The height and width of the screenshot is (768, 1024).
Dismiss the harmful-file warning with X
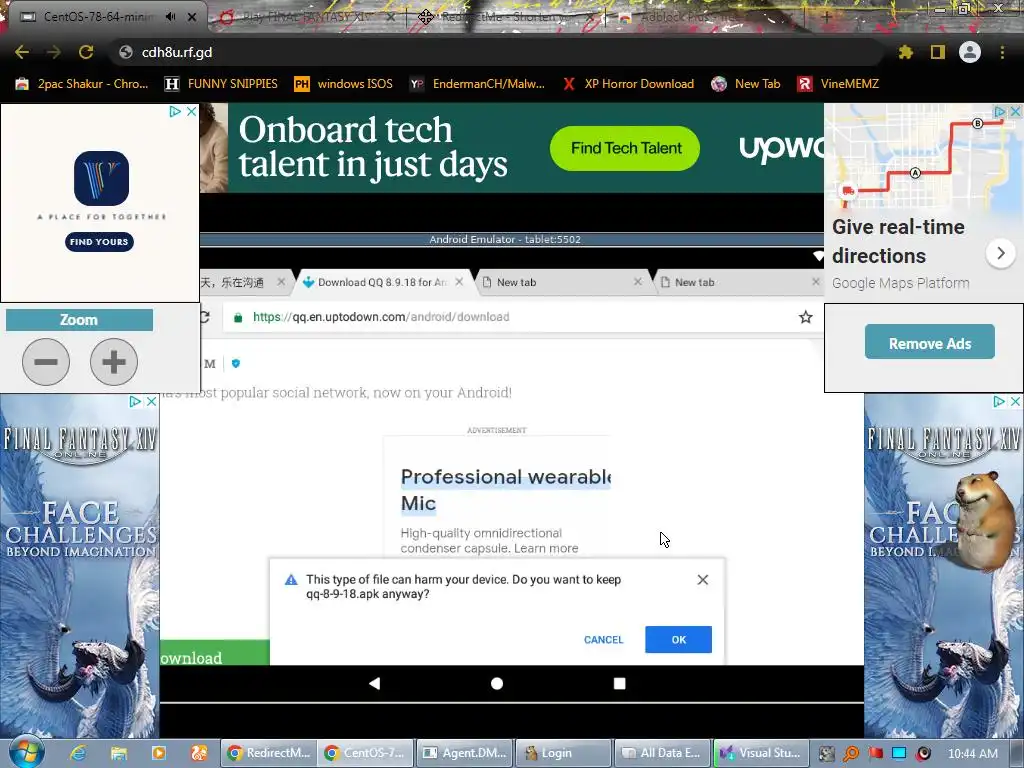pyautogui.click(x=703, y=580)
